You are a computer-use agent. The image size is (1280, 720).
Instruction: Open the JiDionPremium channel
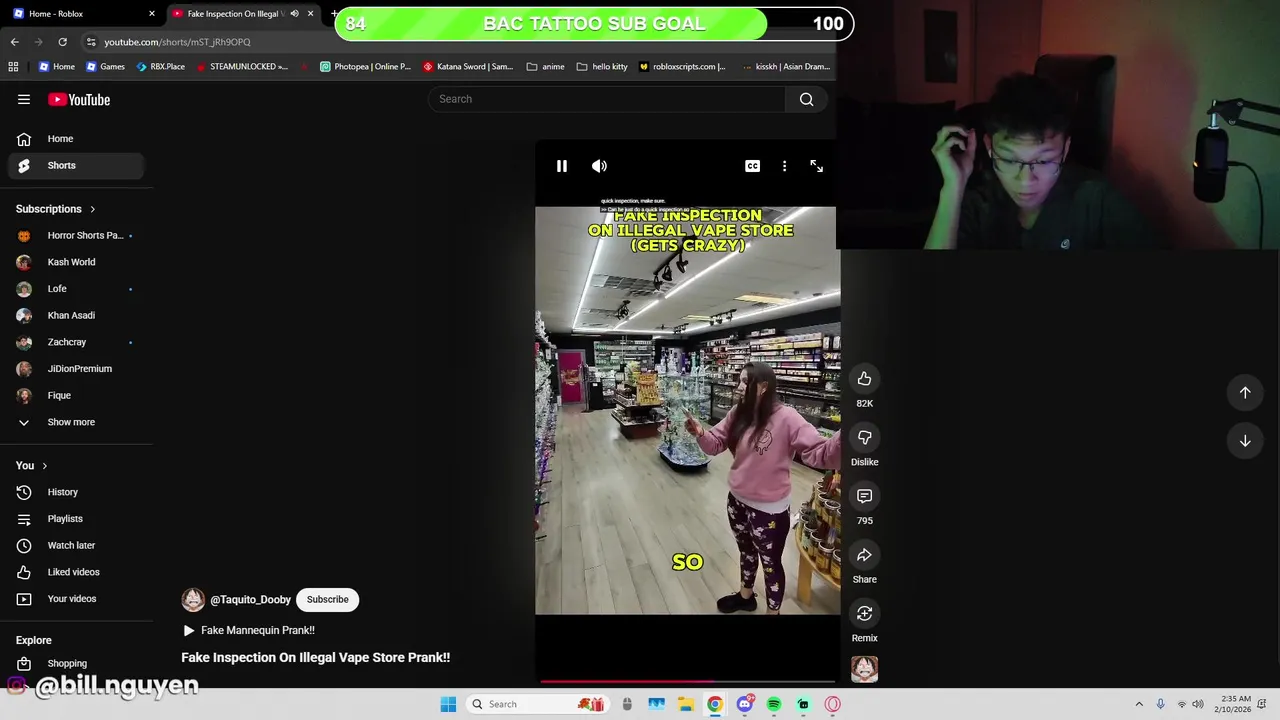(76, 369)
